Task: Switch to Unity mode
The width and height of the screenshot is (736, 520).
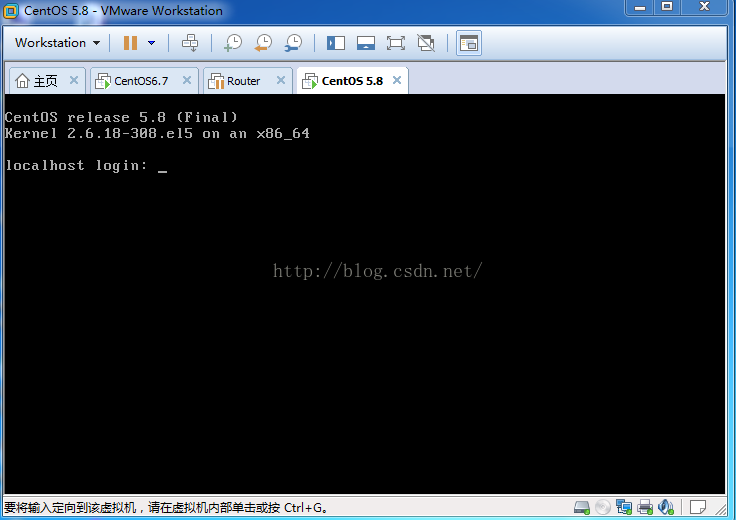Action: (x=426, y=43)
